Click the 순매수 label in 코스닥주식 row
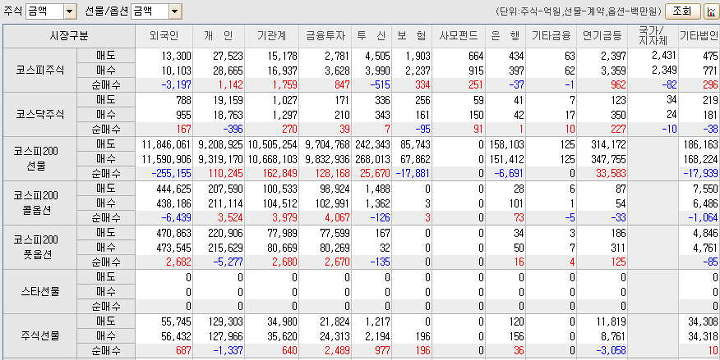The width and height of the screenshot is (720, 360). click(106, 129)
